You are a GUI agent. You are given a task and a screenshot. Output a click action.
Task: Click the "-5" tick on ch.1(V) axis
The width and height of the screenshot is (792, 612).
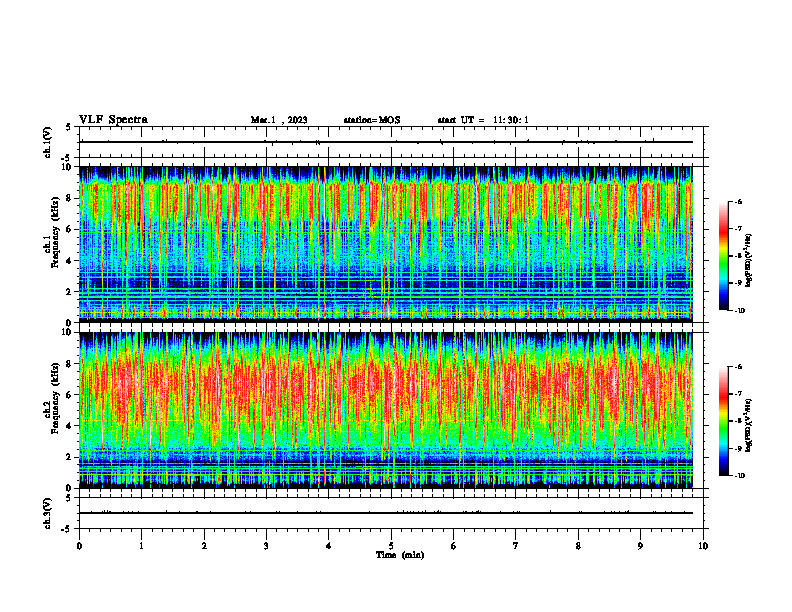pyautogui.click(x=67, y=158)
